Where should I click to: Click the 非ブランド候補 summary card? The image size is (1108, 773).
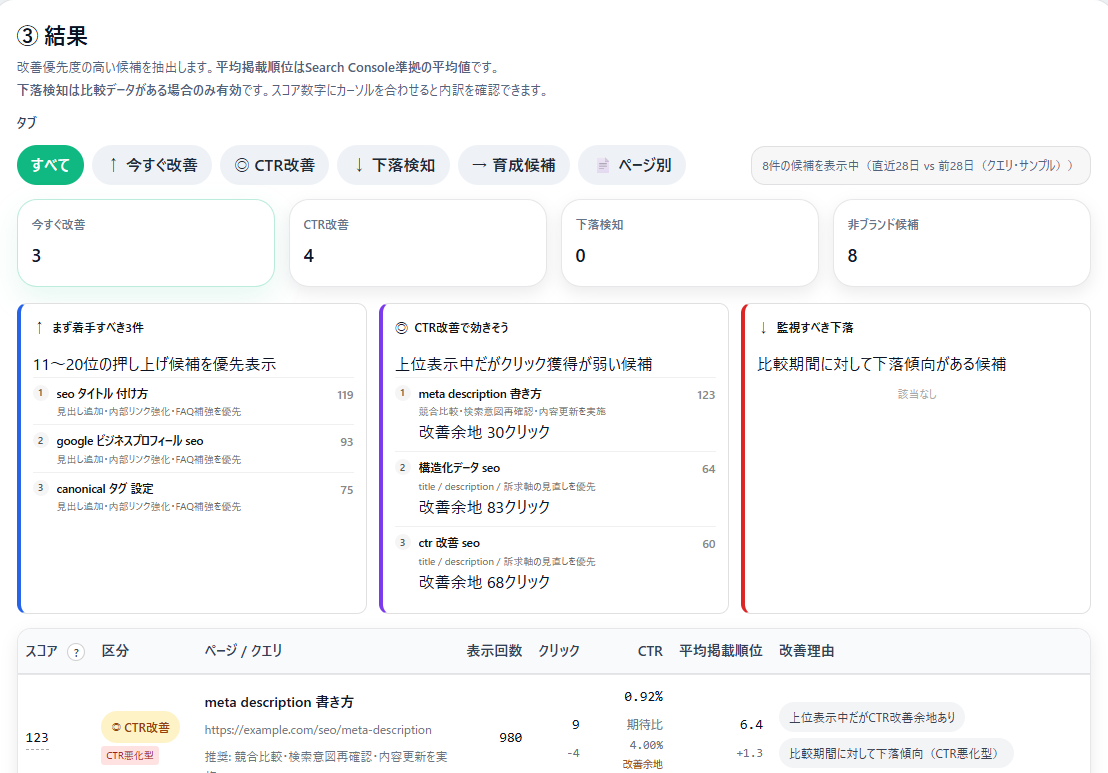[962, 243]
